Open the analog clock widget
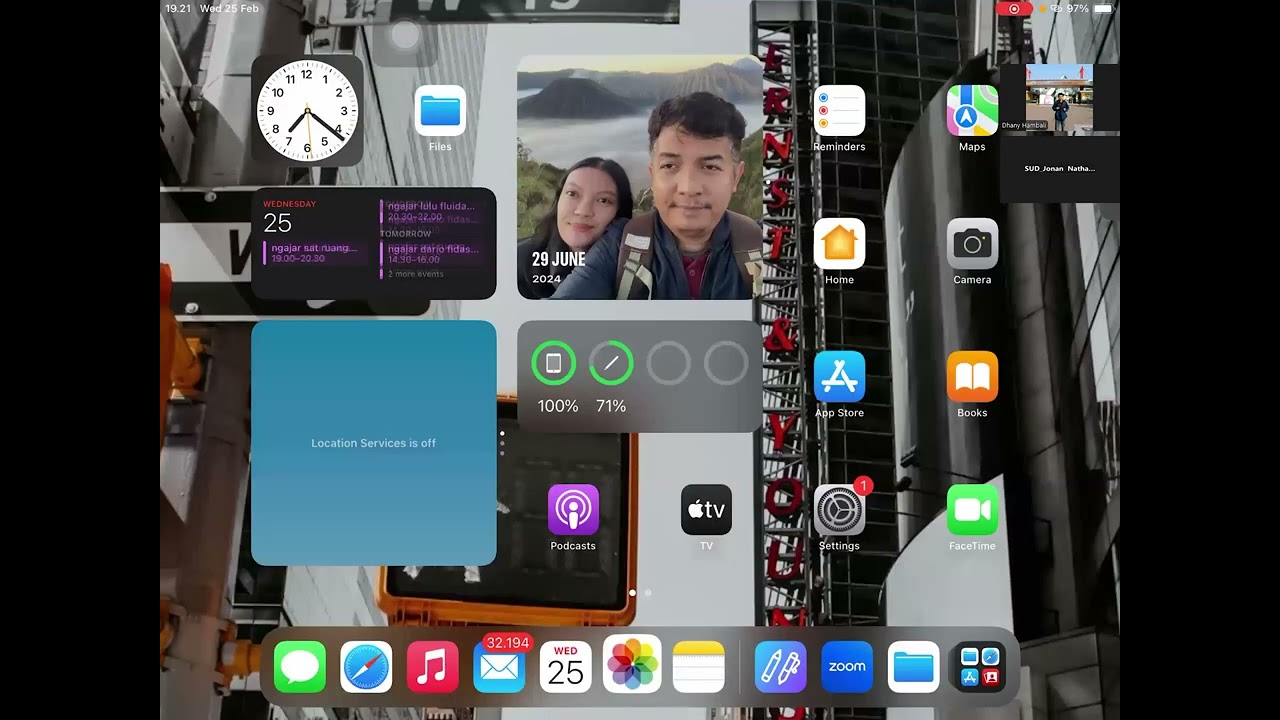 307,110
